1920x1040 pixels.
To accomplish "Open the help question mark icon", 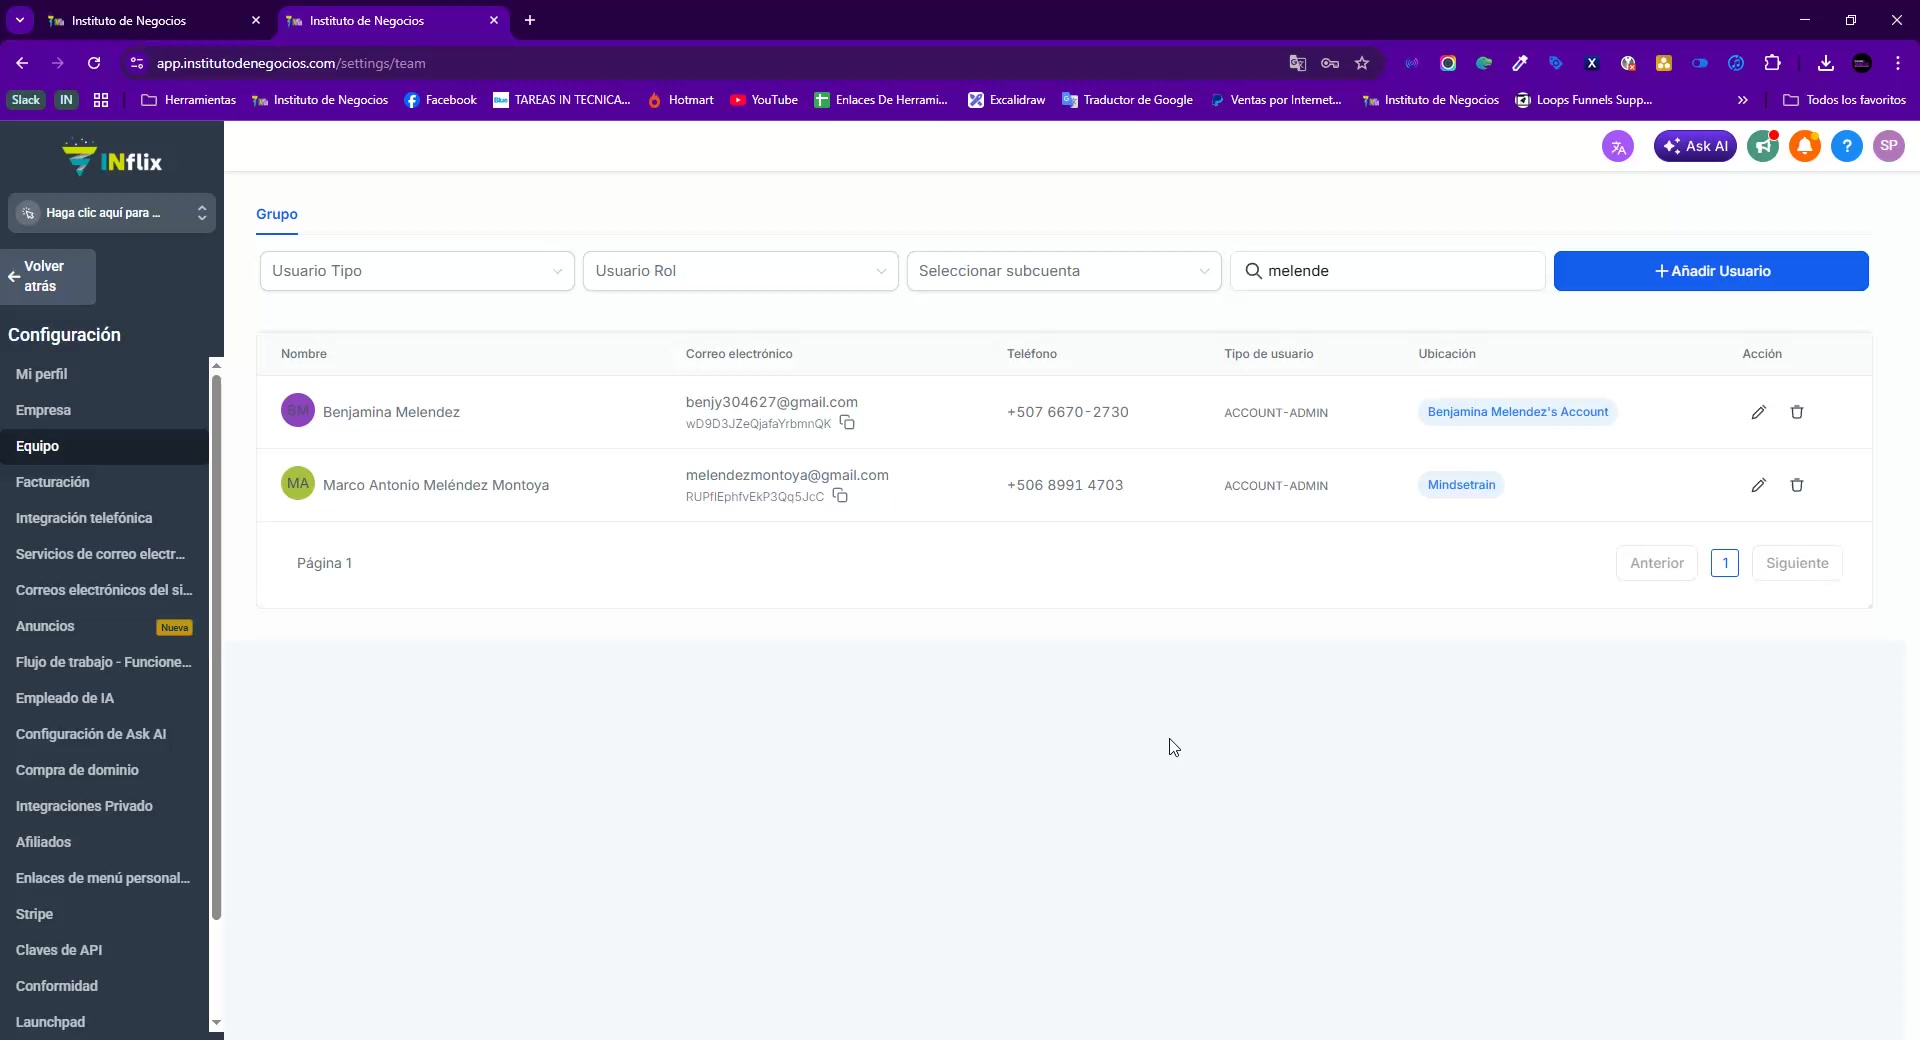I will click(1847, 146).
